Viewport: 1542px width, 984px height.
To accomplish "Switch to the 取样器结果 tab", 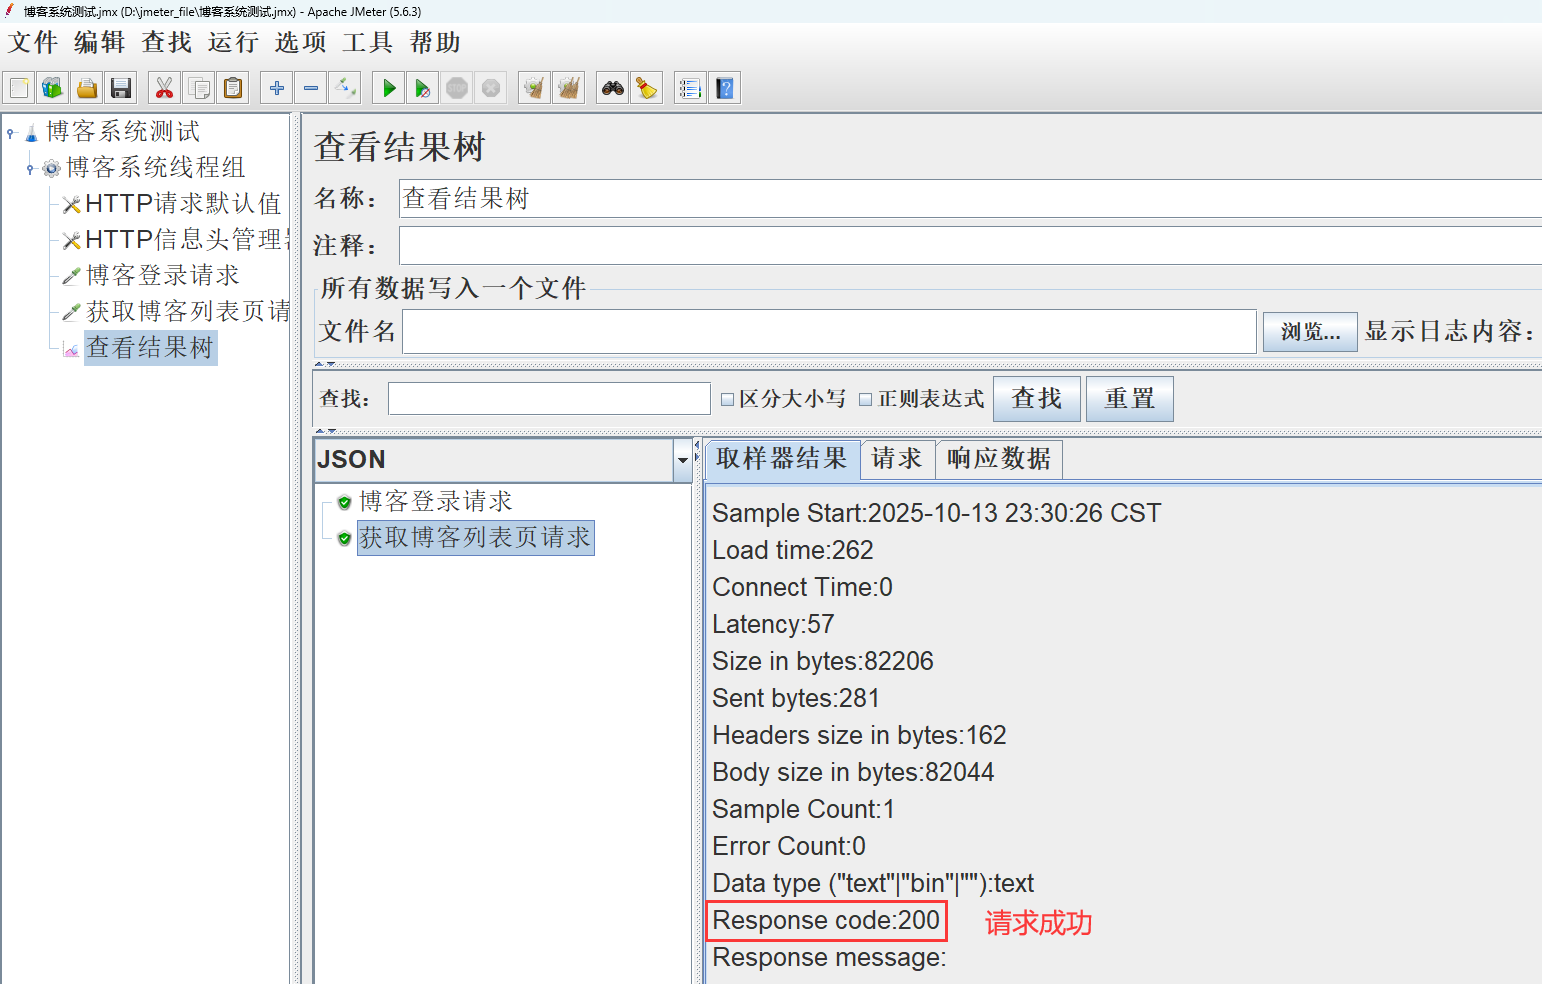I will [782, 459].
